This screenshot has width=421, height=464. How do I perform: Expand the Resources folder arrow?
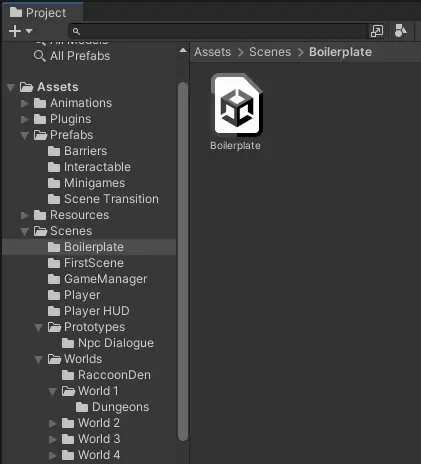pos(25,215)
